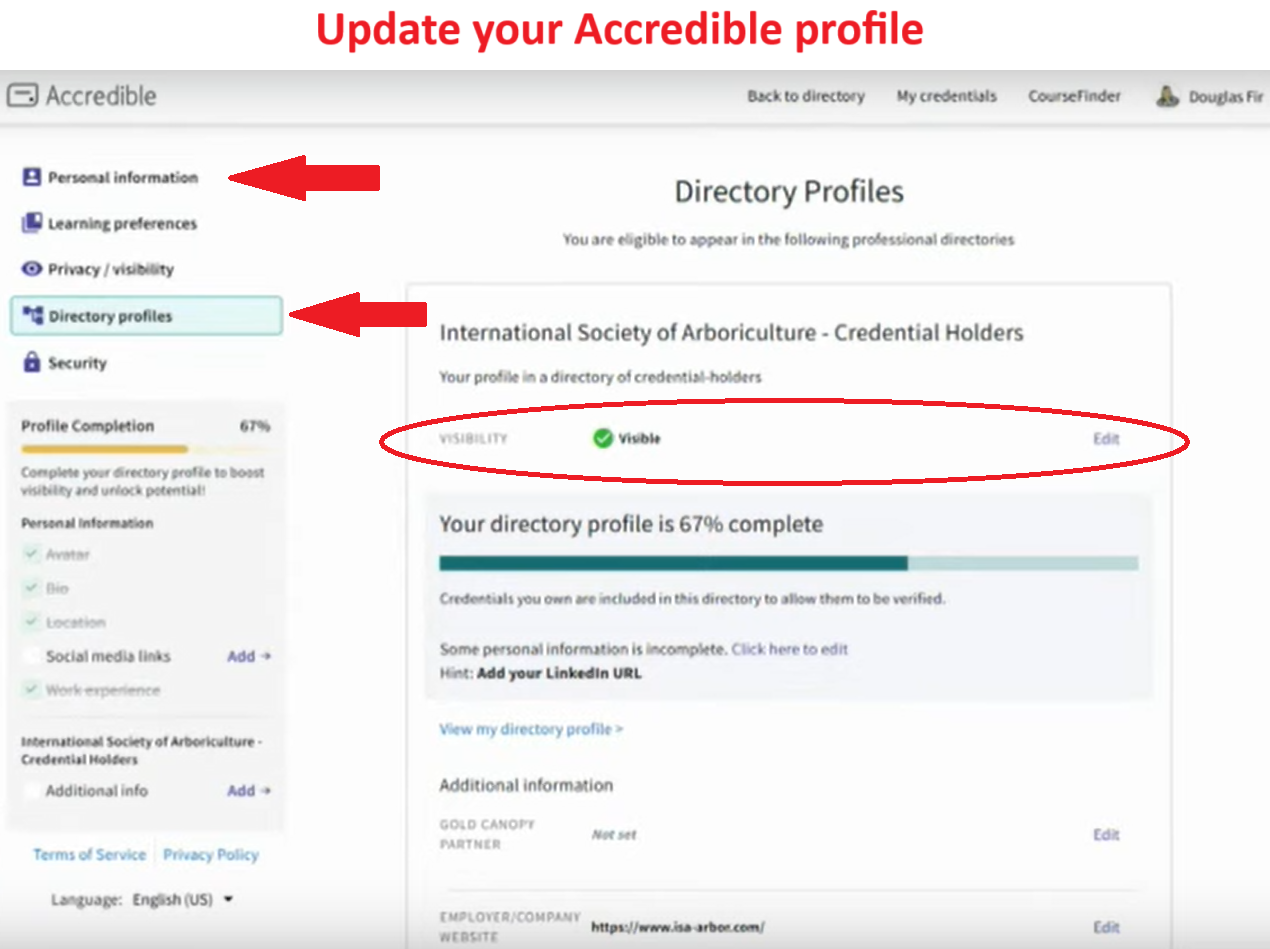
Task: Click the Accredible logo icon
Action: tap(23, 96)
